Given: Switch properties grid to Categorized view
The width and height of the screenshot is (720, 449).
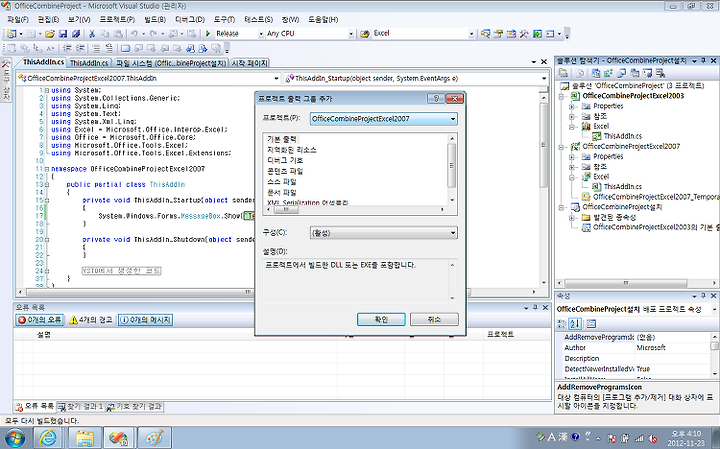Looking at the screenshot, I should [x=562, y=324].
